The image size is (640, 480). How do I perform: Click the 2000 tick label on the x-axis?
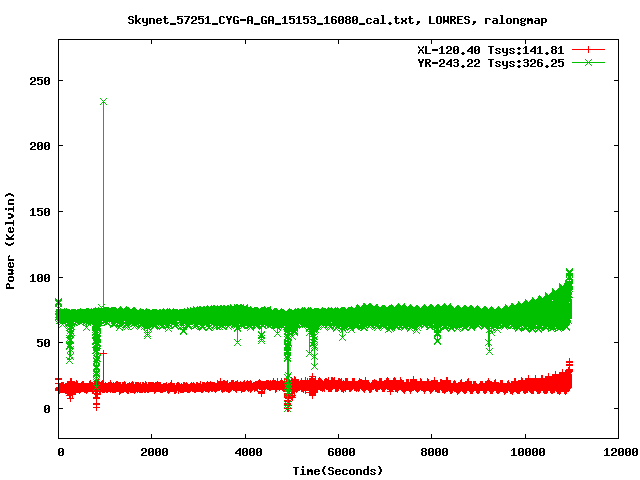click(x=154, y=452)
